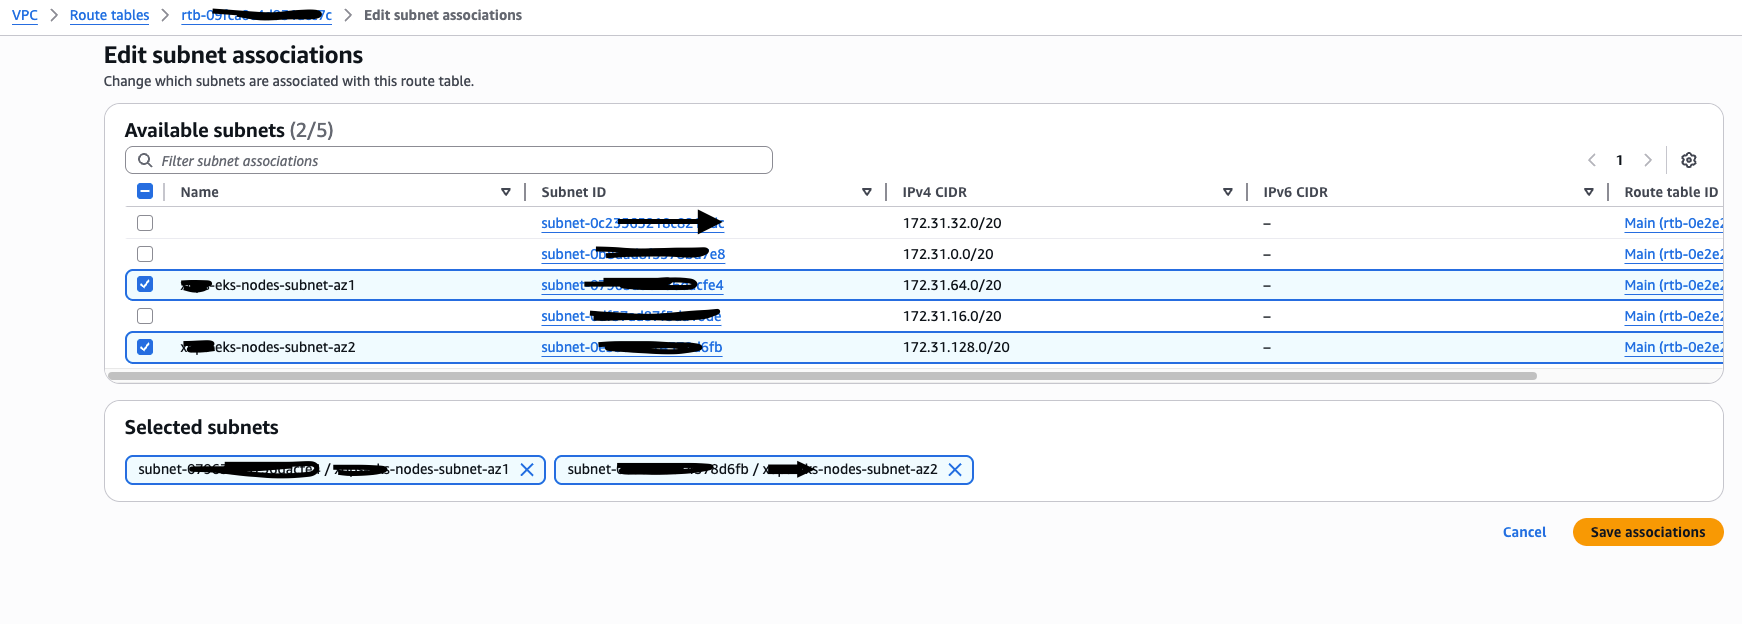Image resolution: width=1742 pixels, height=624 pixels.
Task: Sort by Name column arrow
Action: tap(506, 192)
